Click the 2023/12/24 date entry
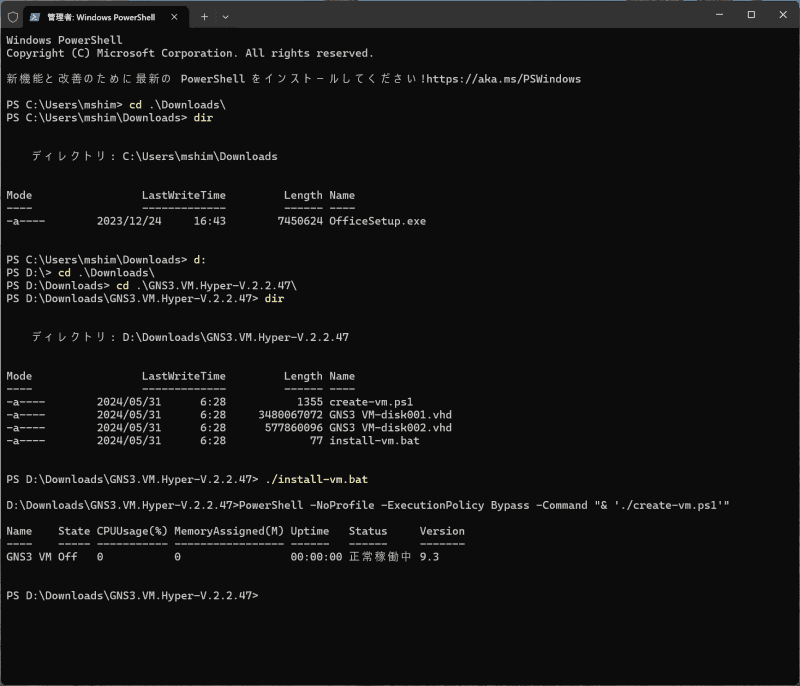 tap(129, 221)
